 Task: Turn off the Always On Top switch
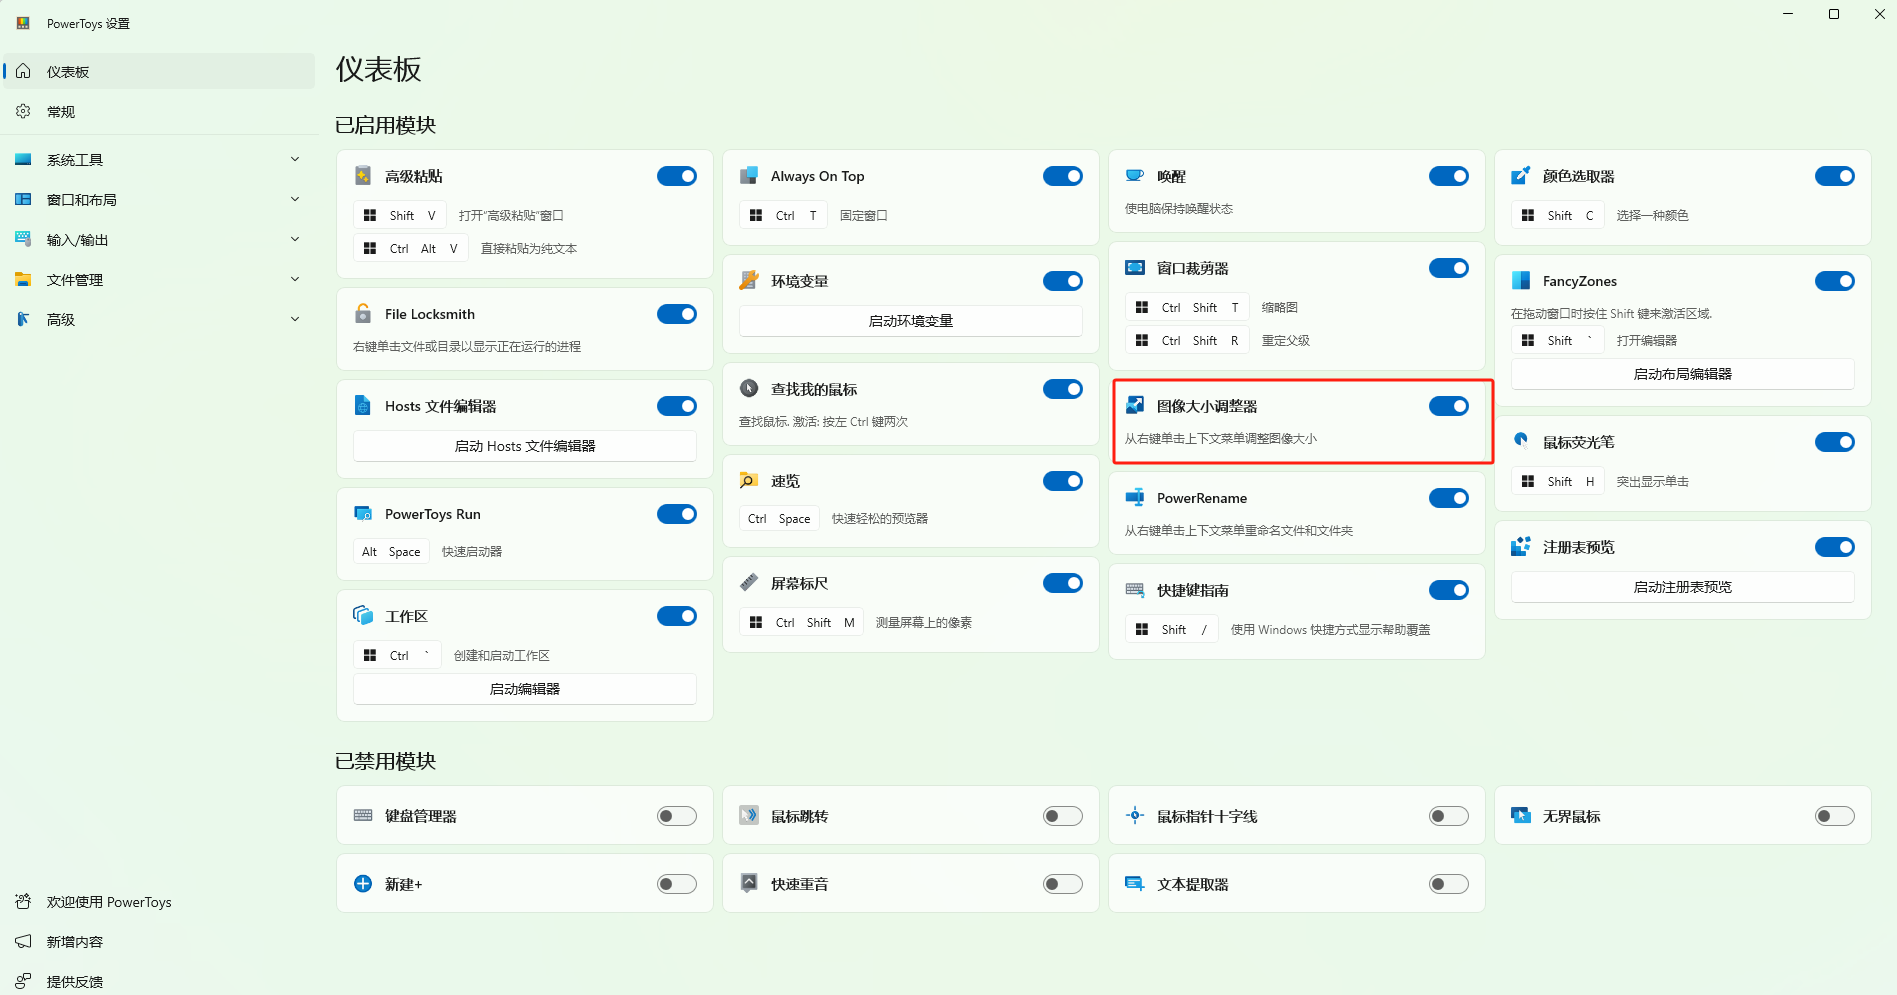(x=1063, y=176)
